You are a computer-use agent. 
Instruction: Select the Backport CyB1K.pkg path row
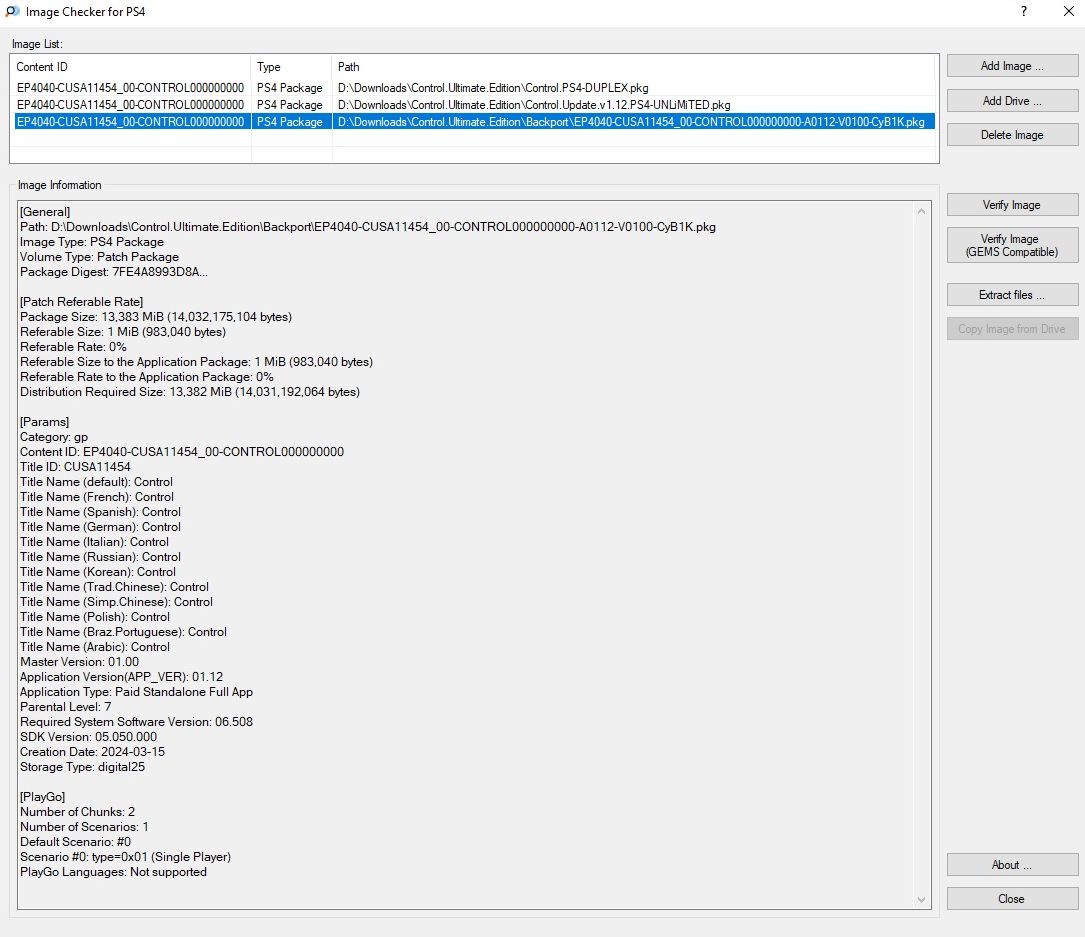click(x=475, y=122)
